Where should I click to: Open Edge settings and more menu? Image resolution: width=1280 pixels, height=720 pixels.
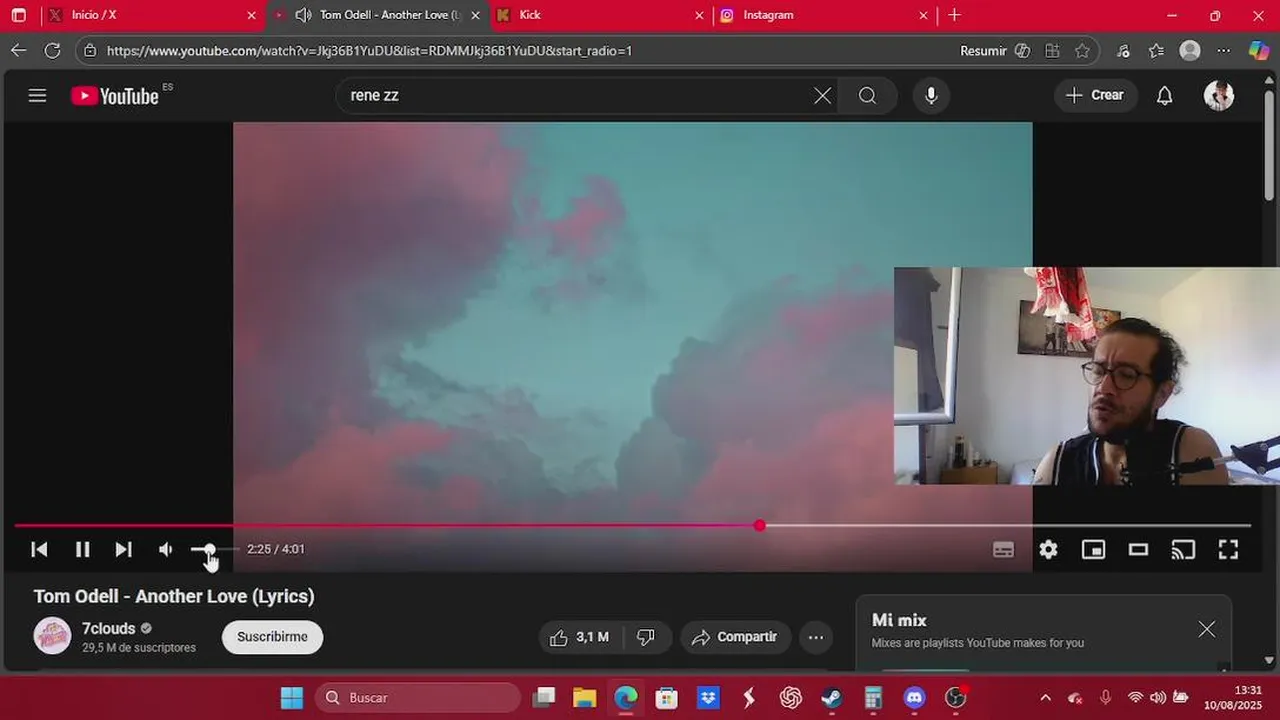pos(1223,50)
